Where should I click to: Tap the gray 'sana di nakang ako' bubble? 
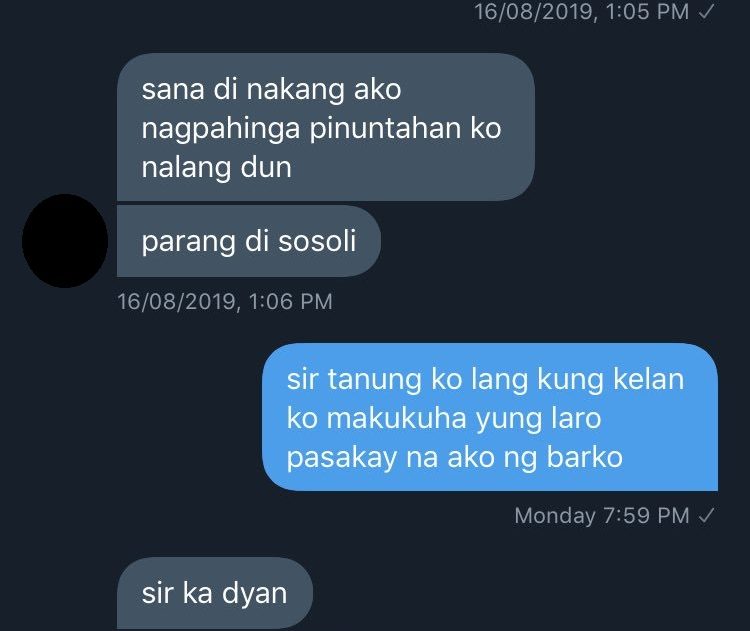click(x=326, y=127)
